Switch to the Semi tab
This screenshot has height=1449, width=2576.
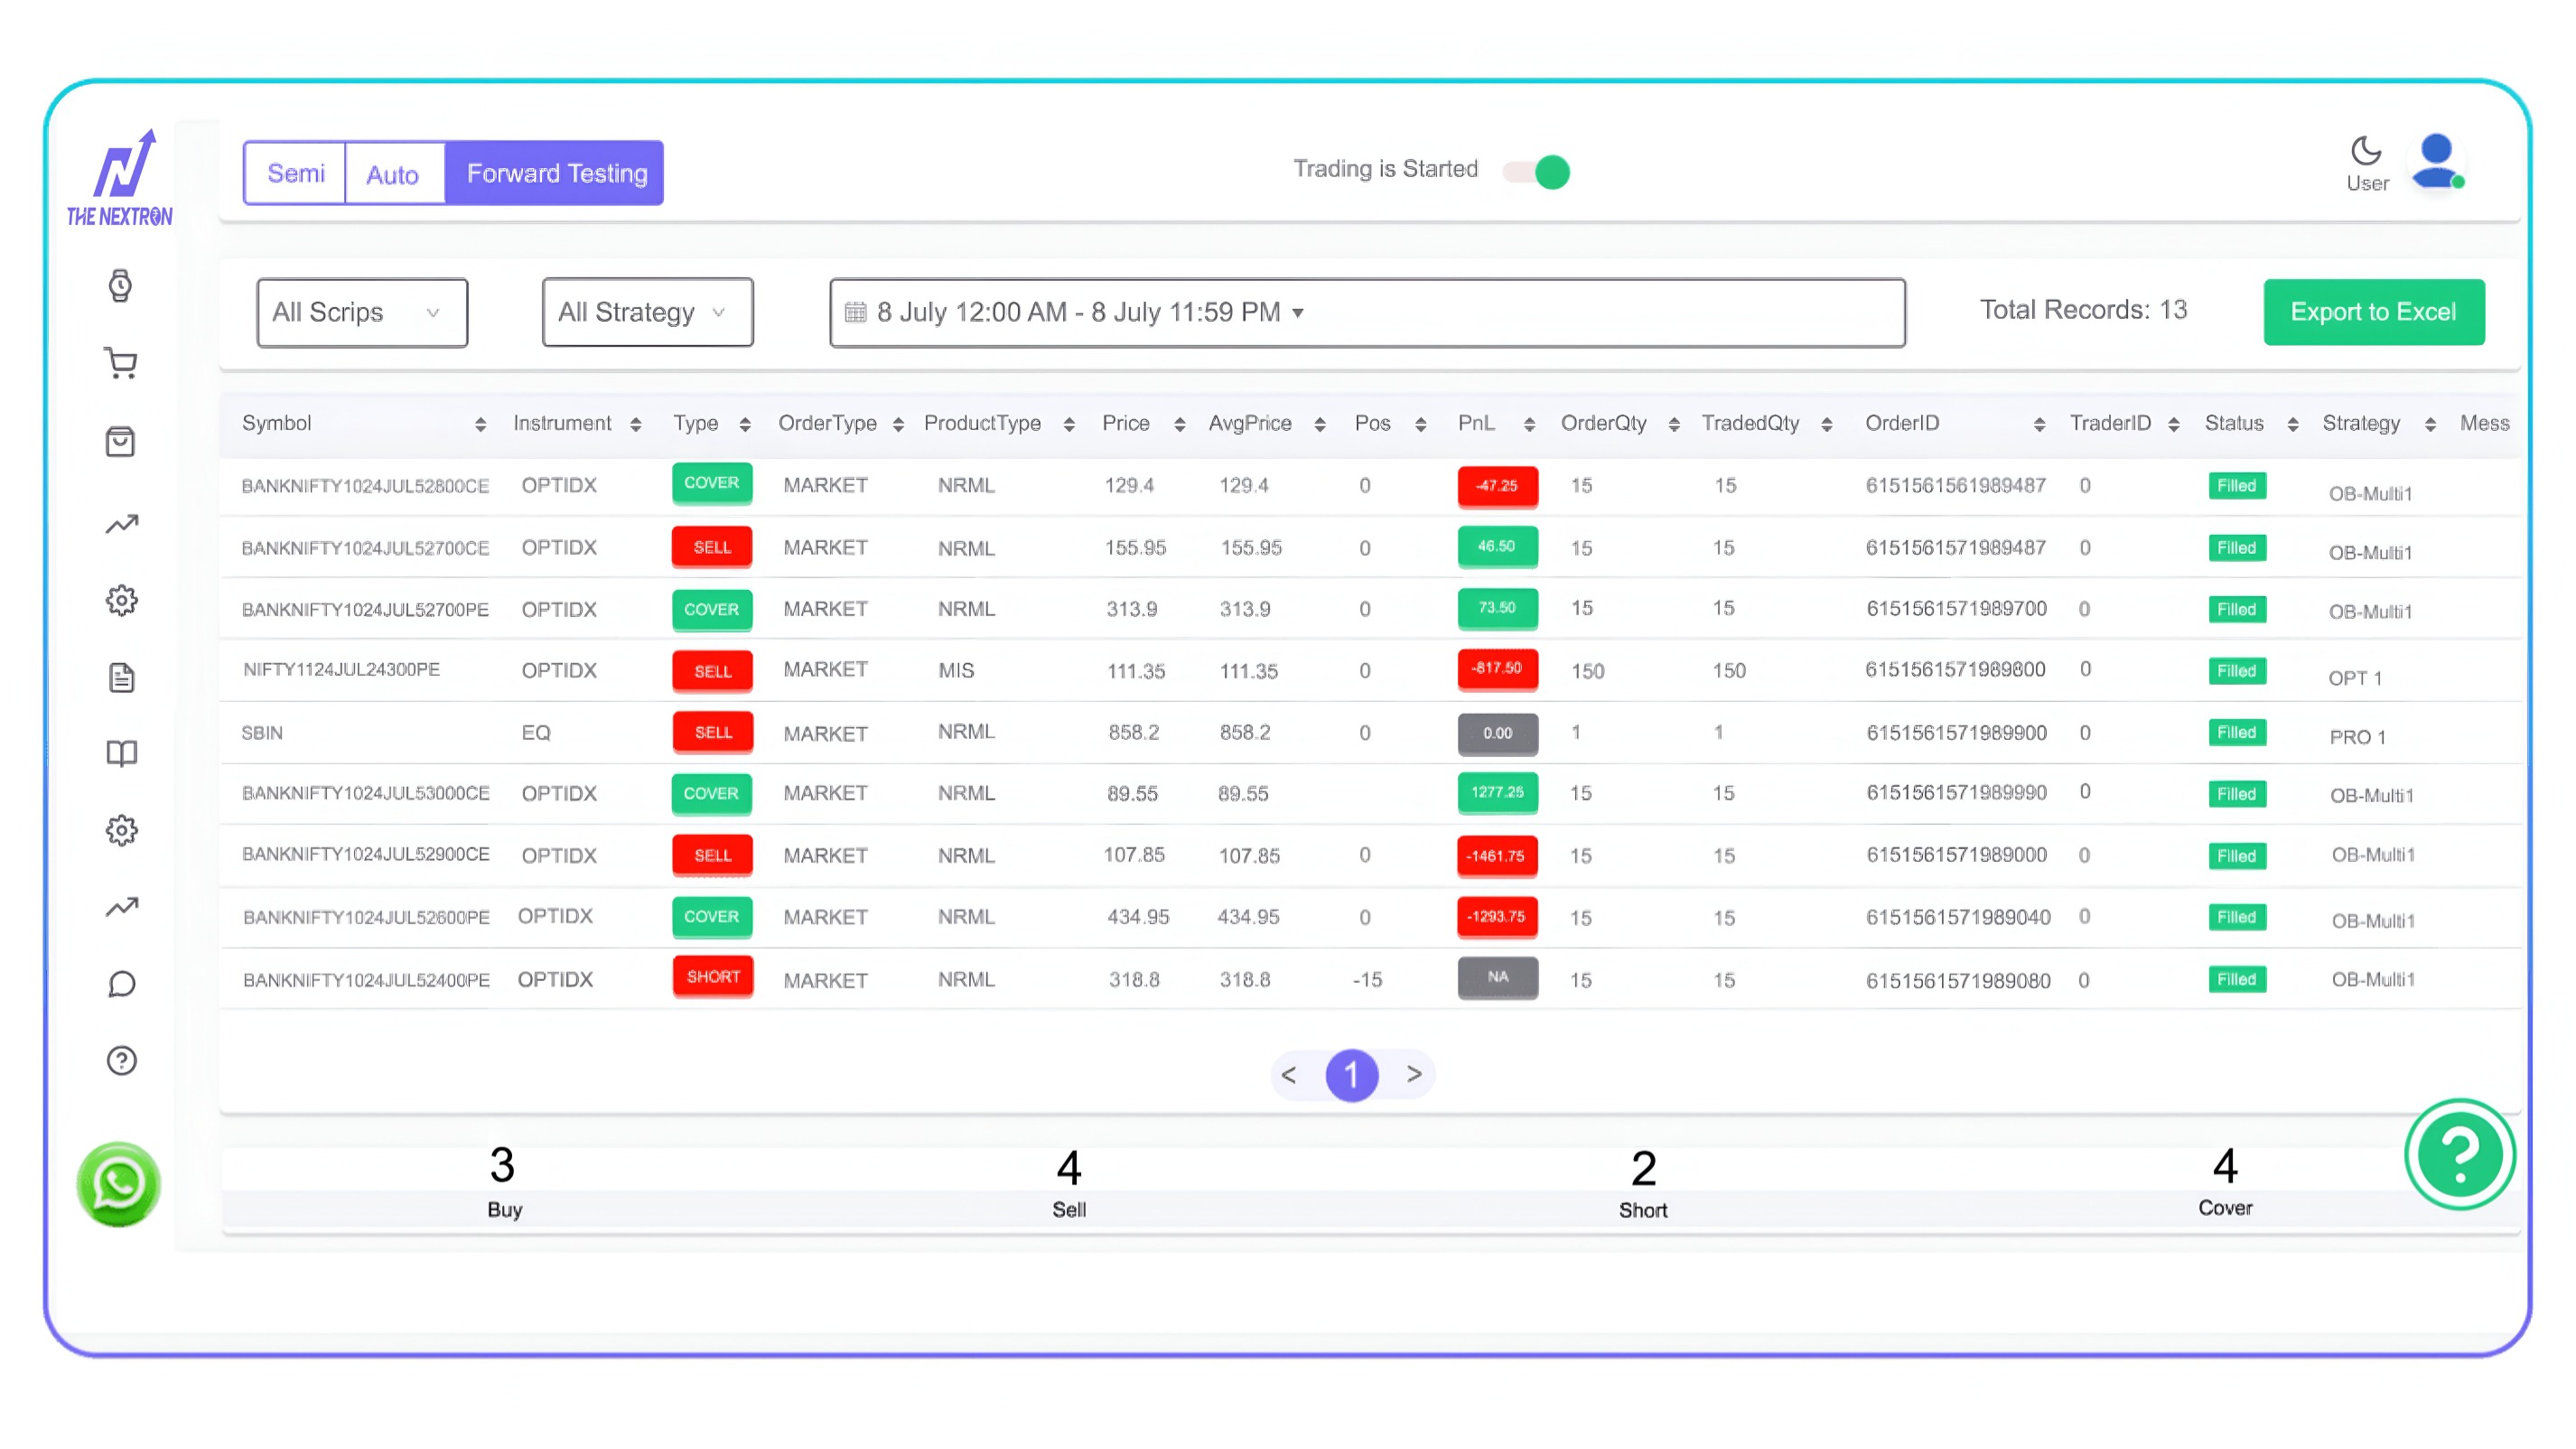(x=295, y=173)
